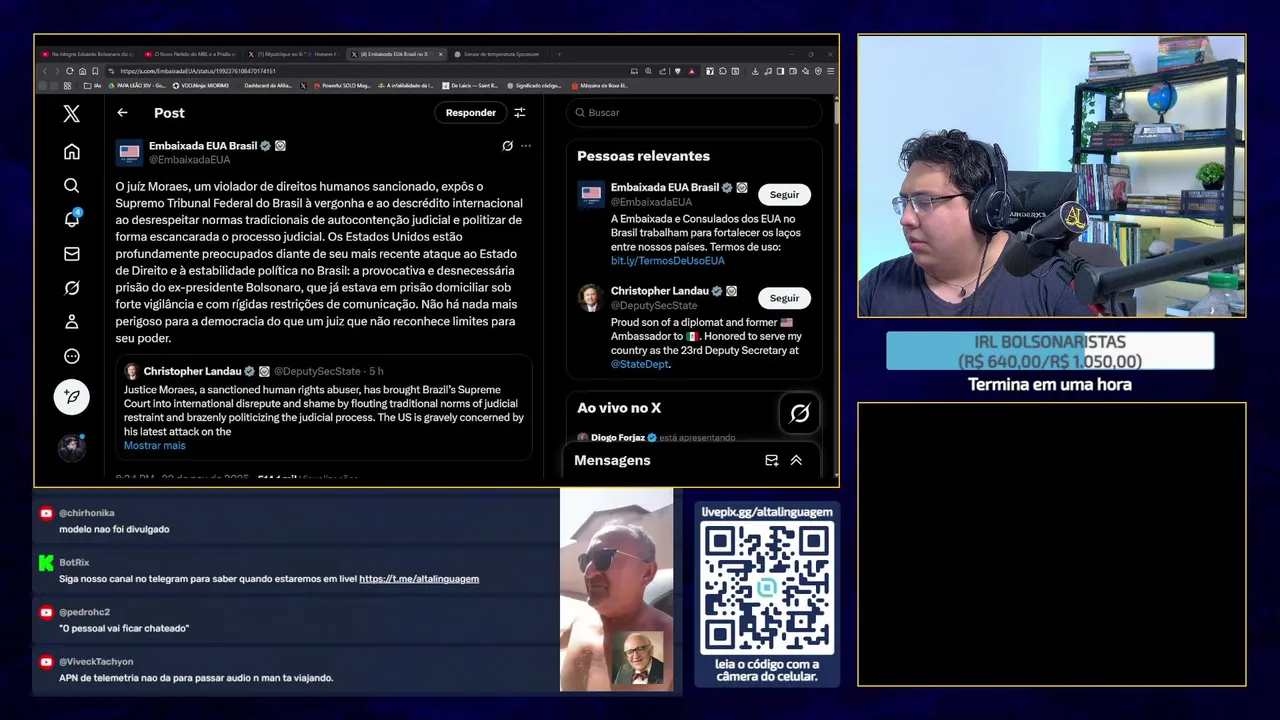
Task: Click the streamer webcam video
Action: 1051,177
